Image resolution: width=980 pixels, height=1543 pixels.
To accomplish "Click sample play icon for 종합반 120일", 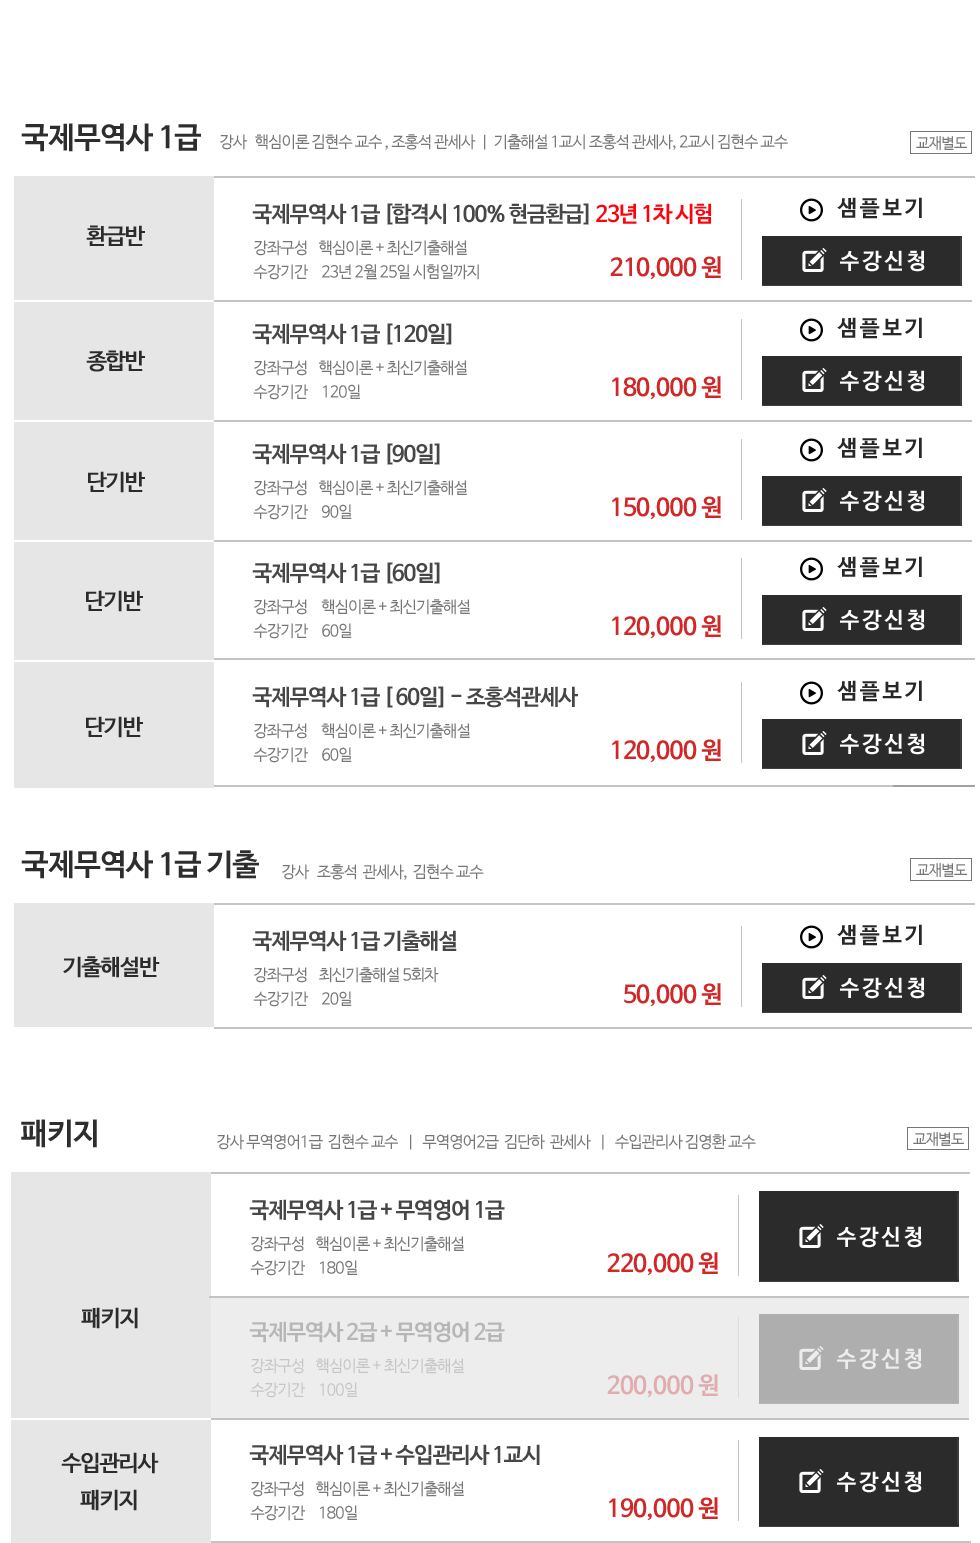I will [x=811, y=330].
